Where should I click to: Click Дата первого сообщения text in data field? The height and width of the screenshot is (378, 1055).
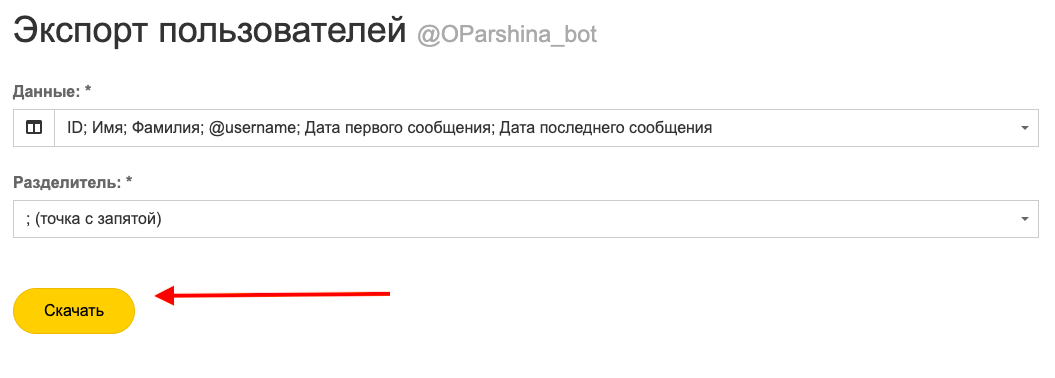(400, 128)
